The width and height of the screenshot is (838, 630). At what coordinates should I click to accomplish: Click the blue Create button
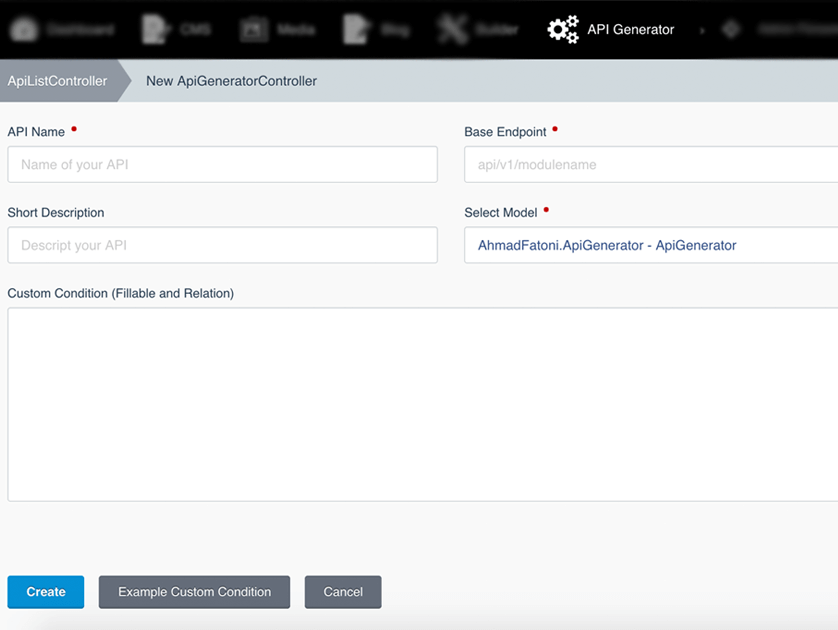point(46,592)
